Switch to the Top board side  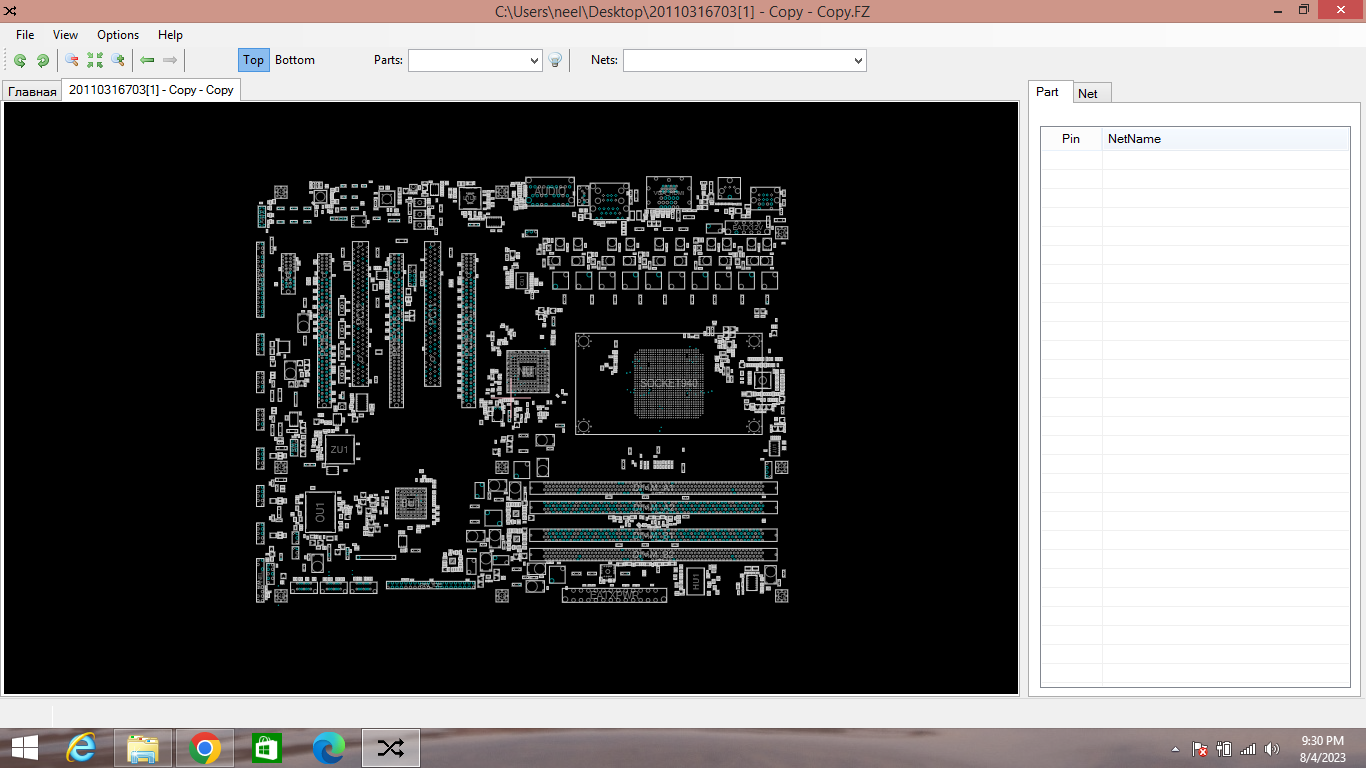coord(254,60)
